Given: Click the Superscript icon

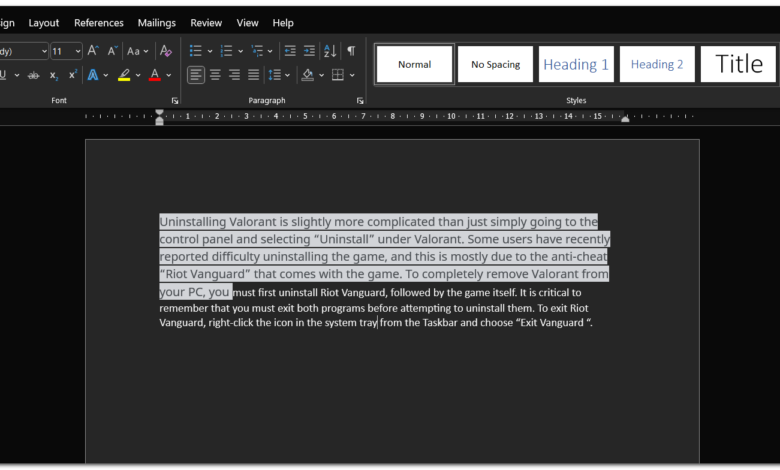Looking at the screenshot, I should (73, 75).
